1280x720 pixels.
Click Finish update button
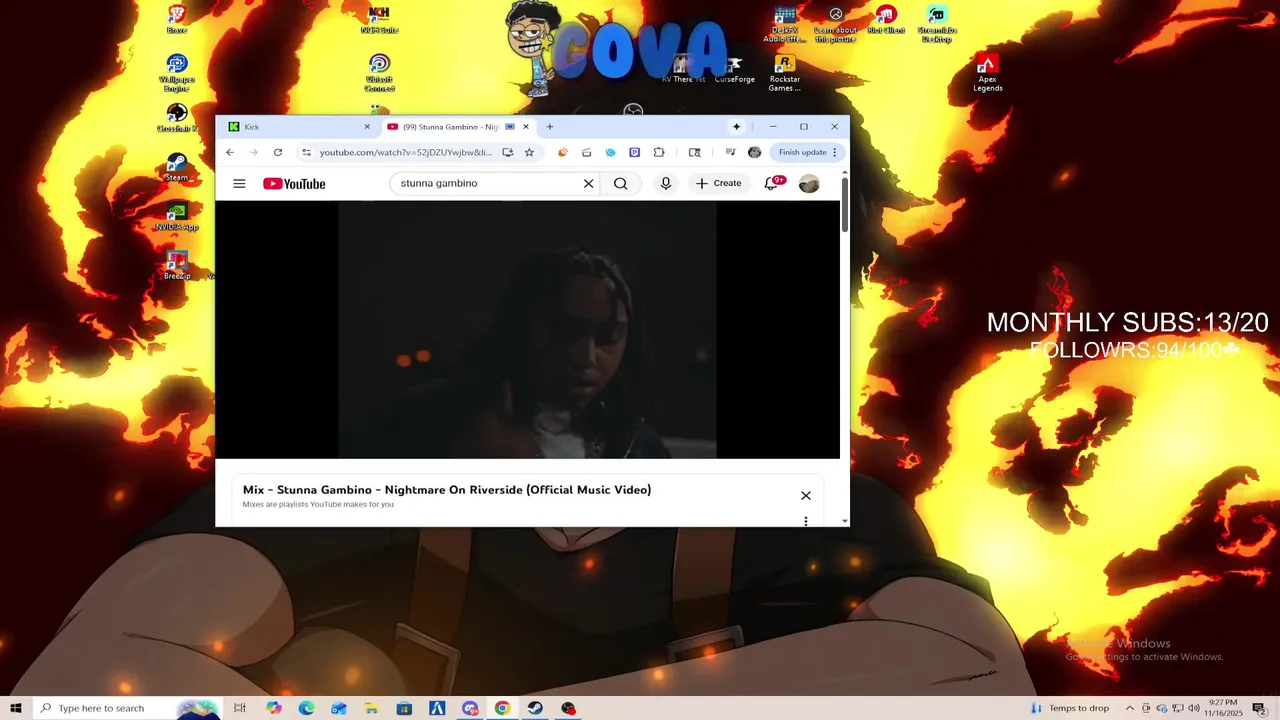pos(803,152)
